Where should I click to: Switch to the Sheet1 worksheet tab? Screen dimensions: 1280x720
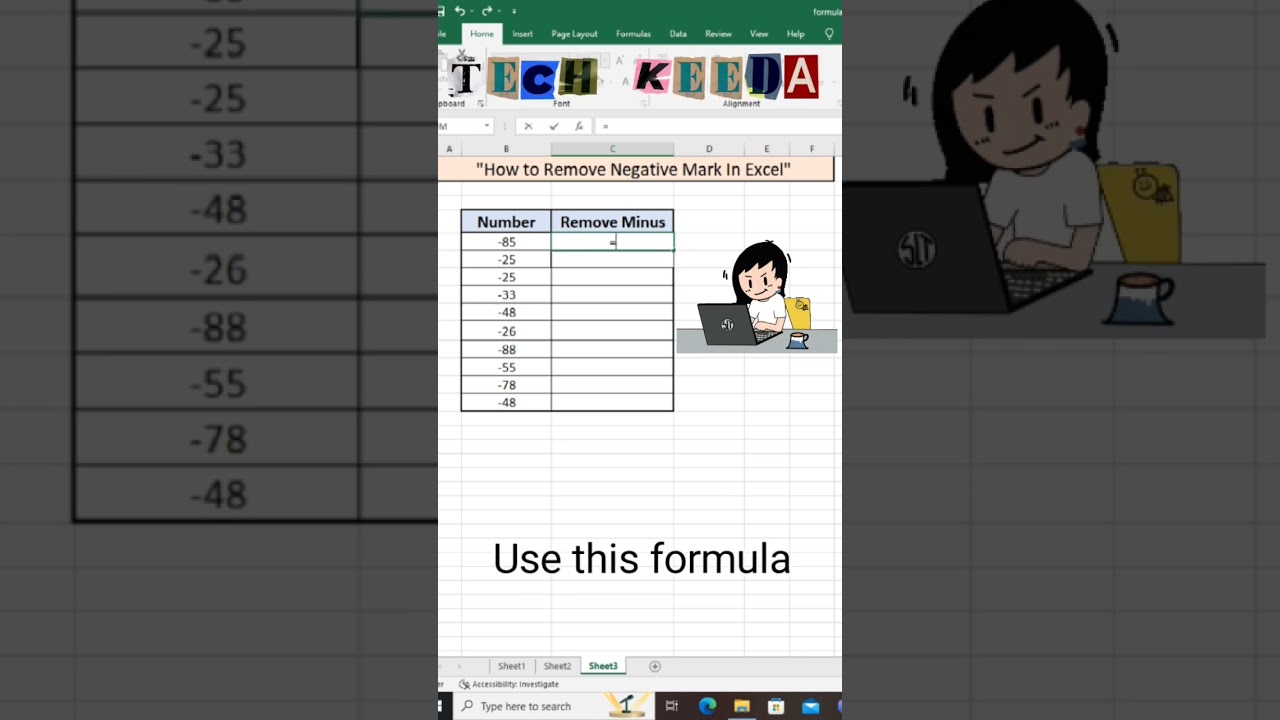tap(511, 666)
